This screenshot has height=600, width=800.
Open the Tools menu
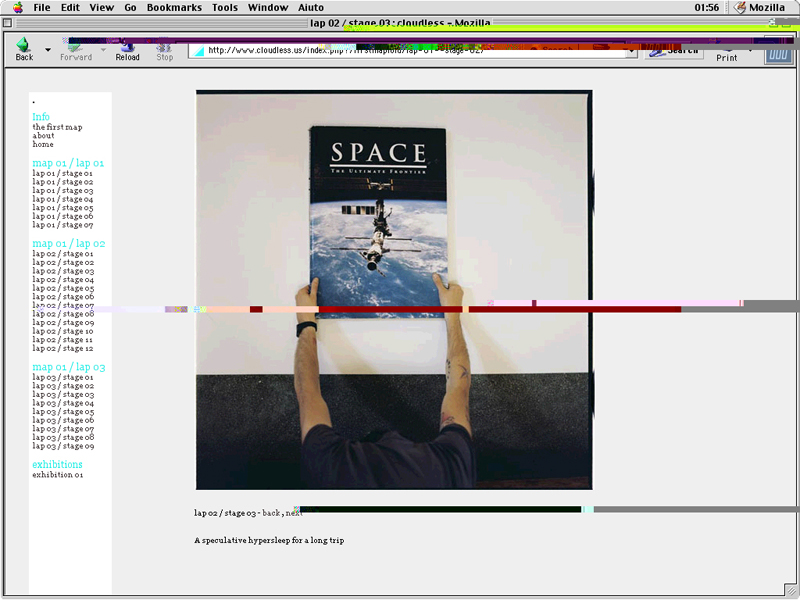coord(225,7)
